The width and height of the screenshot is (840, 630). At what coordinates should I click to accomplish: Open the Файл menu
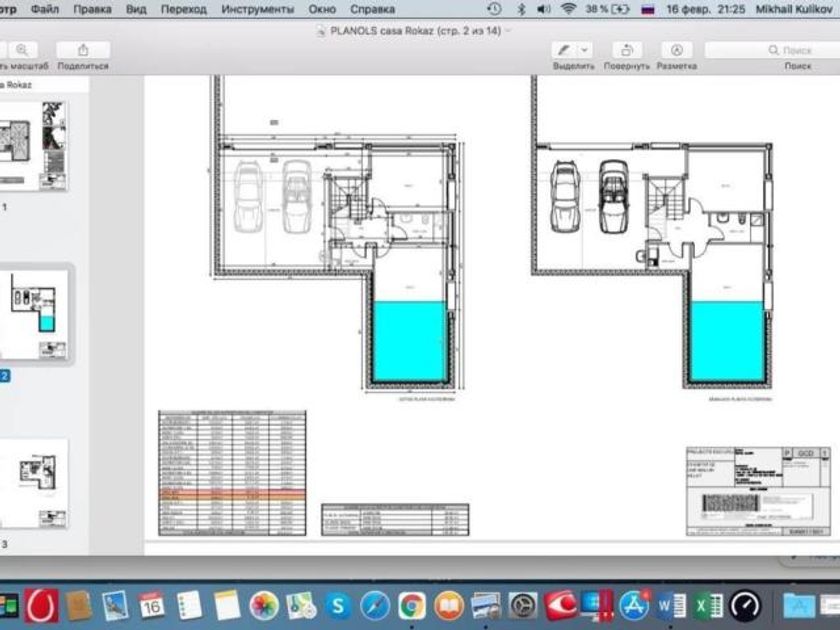44,9
